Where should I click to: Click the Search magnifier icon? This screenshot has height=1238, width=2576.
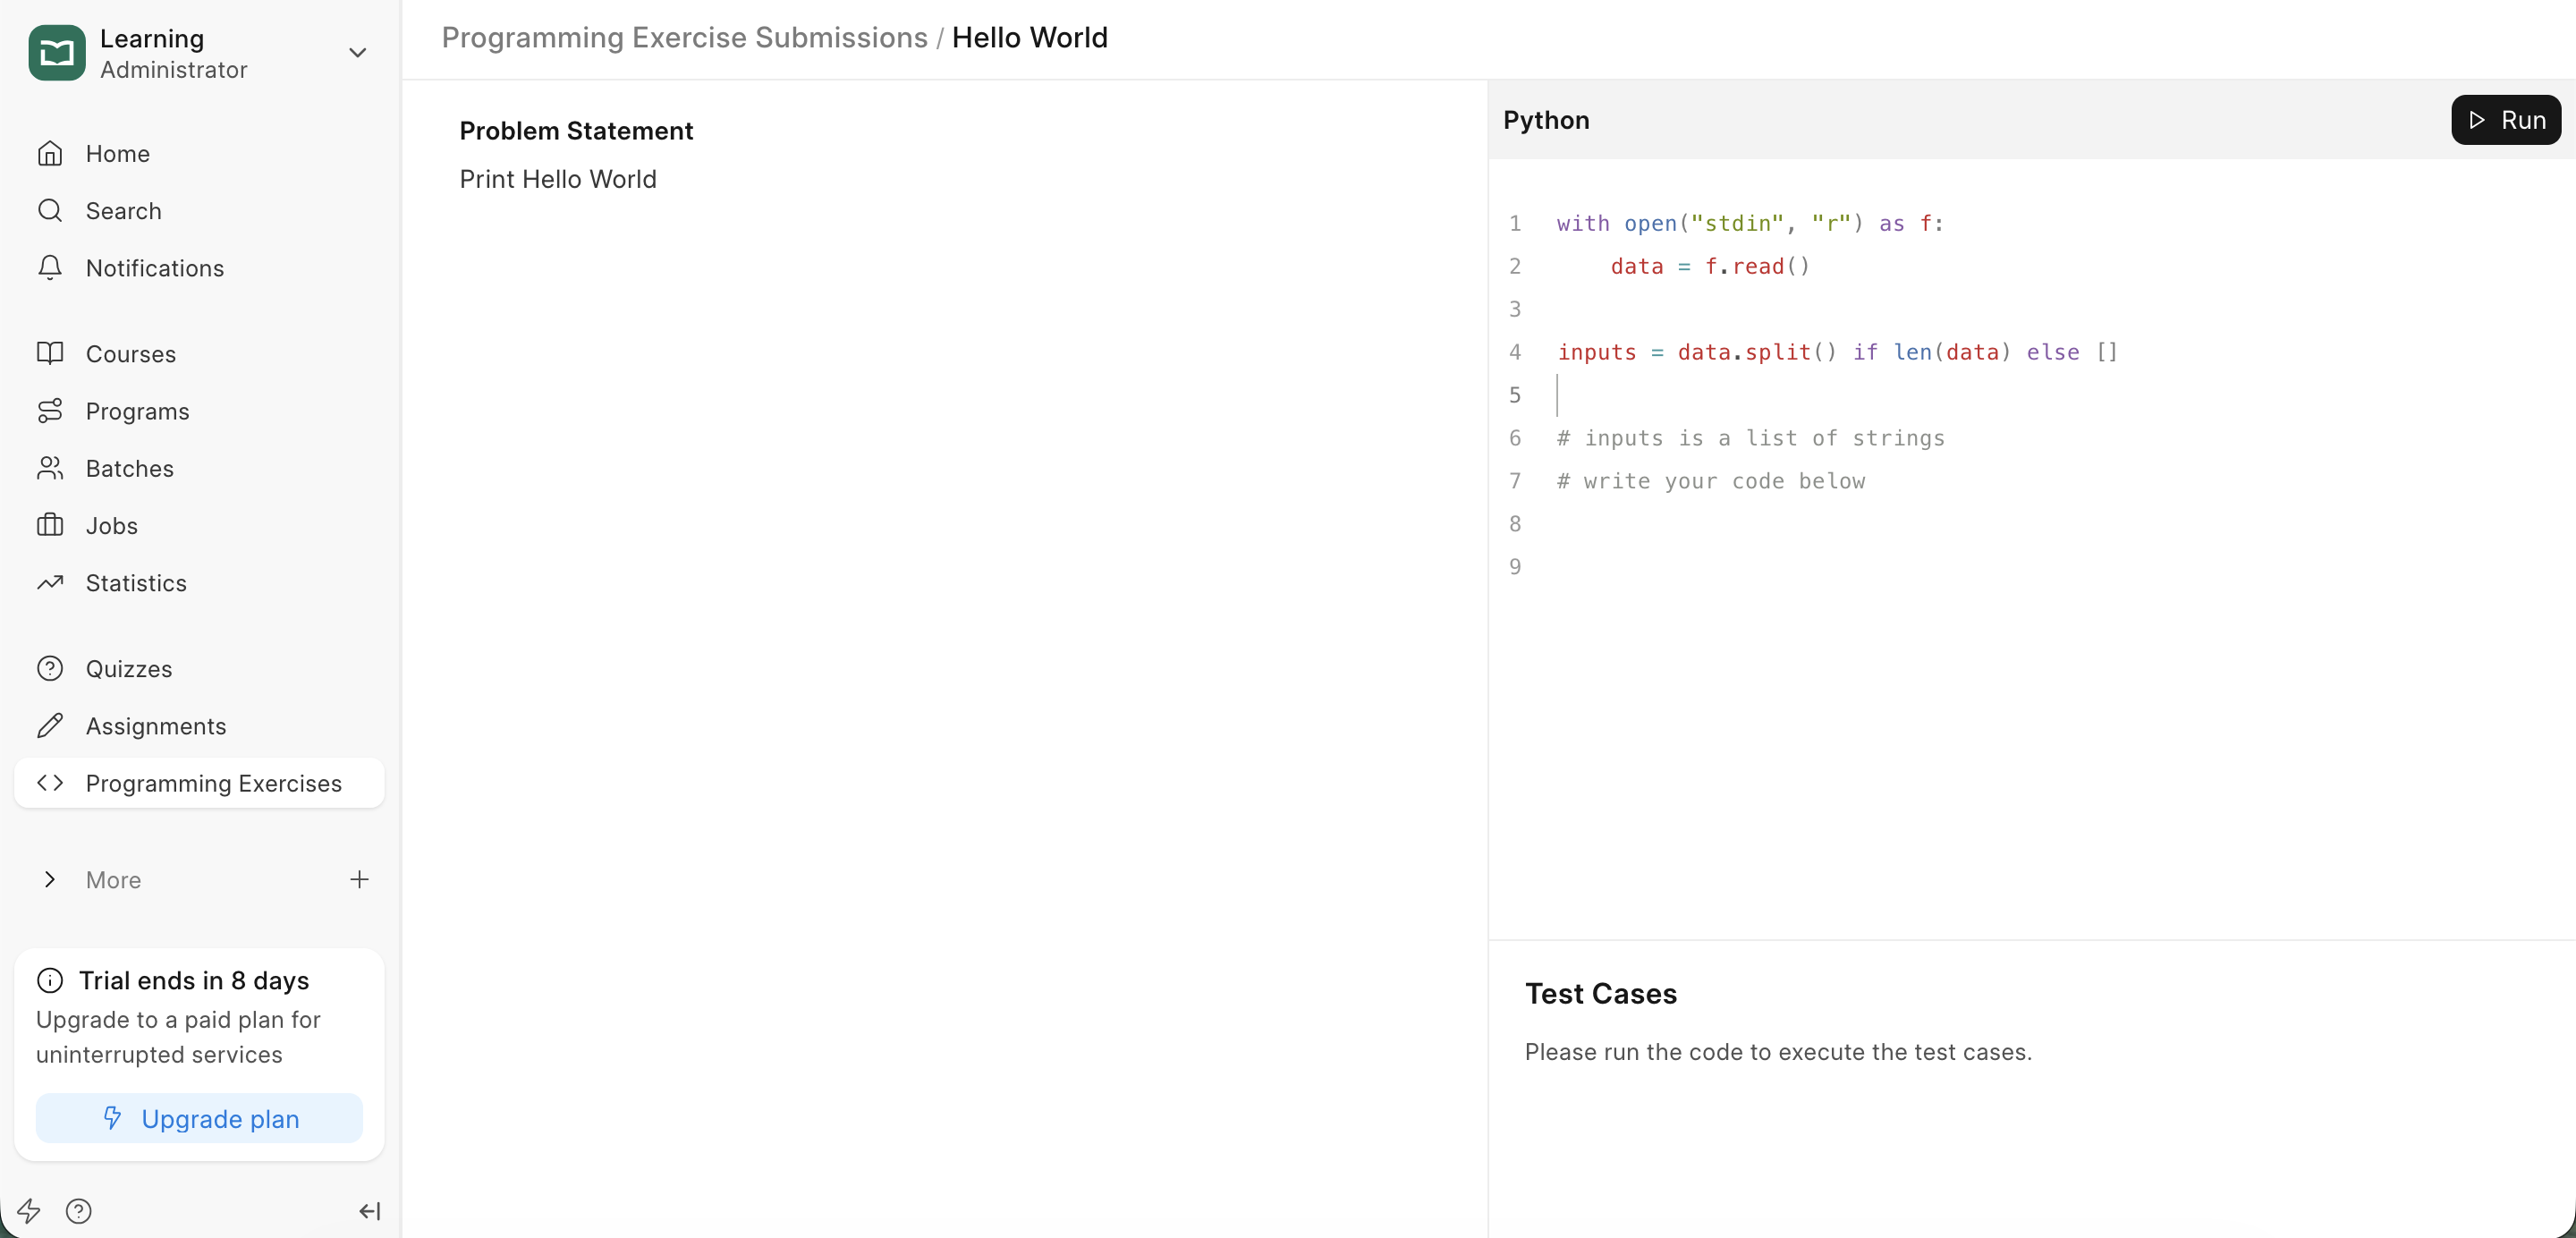click(50, 211)
